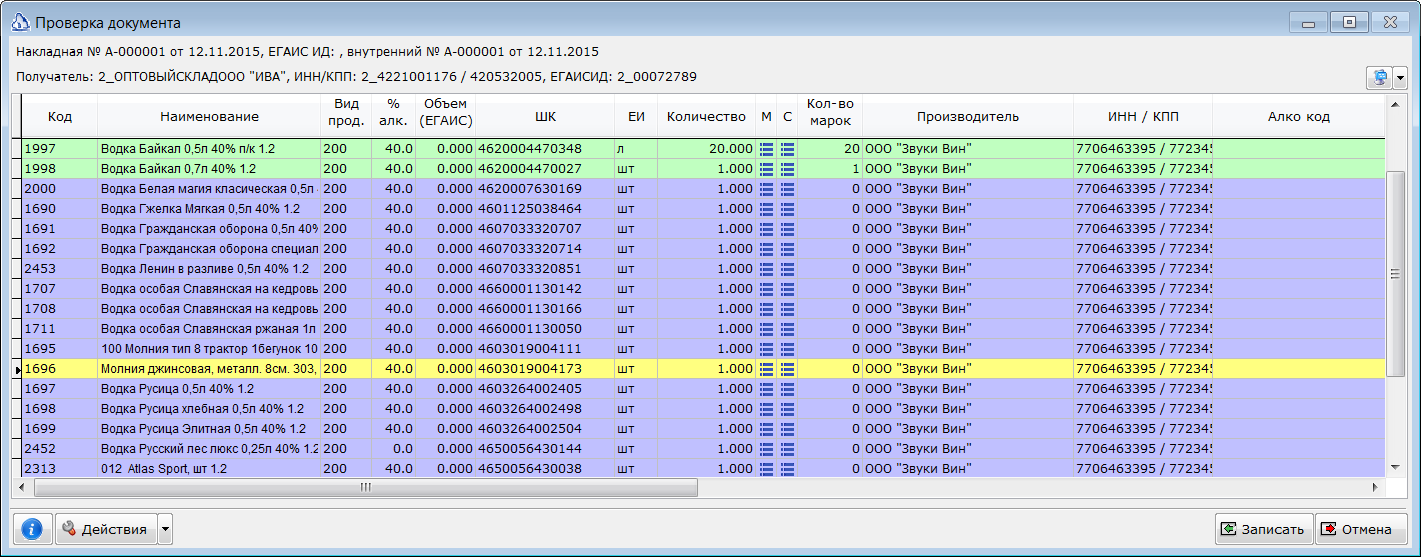Expand the dropdown arrow next to Действия

(165, 529)
